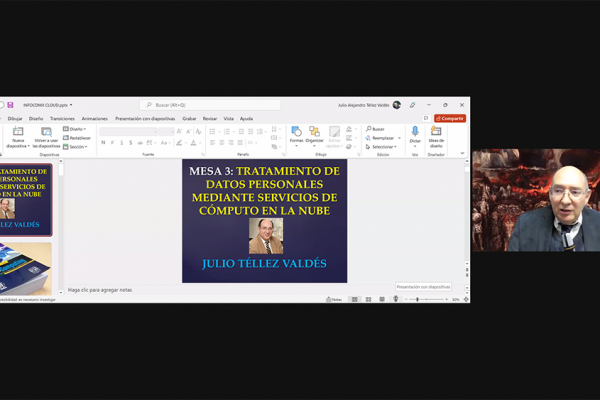Screen dimensions: 600x400
Task: Toggle italic K formatting
Action: tap(112, 143)
